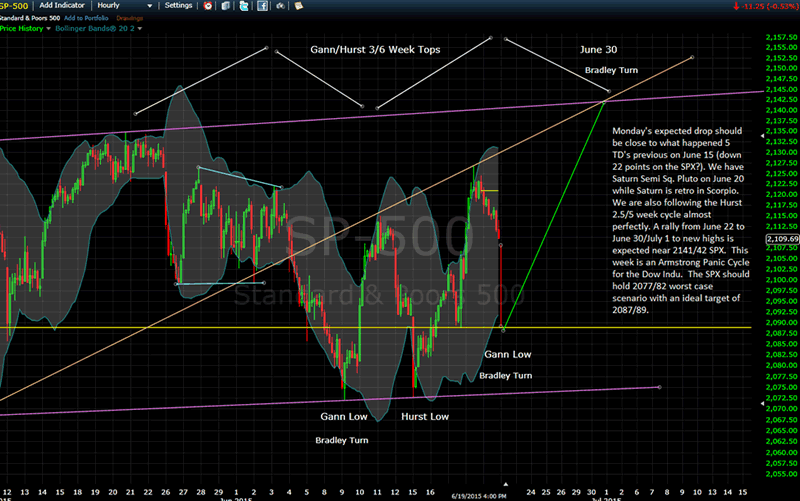Click the '6/19/2015 4:00 PM' date label

click(479, 496)
